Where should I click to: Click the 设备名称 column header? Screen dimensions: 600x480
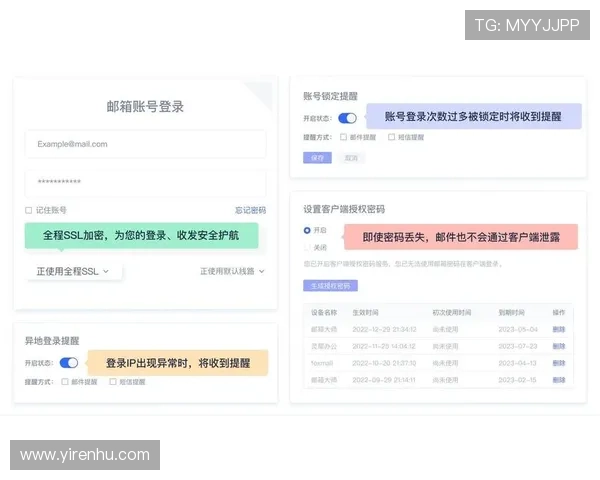click(324, 312)
